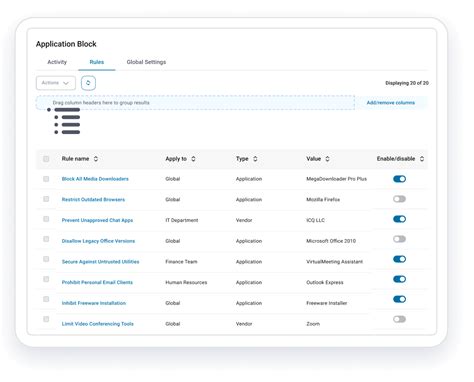The image size is (474, 382).
Task: Sort by Enable/disable column arrows
Action: pos(422,159)
